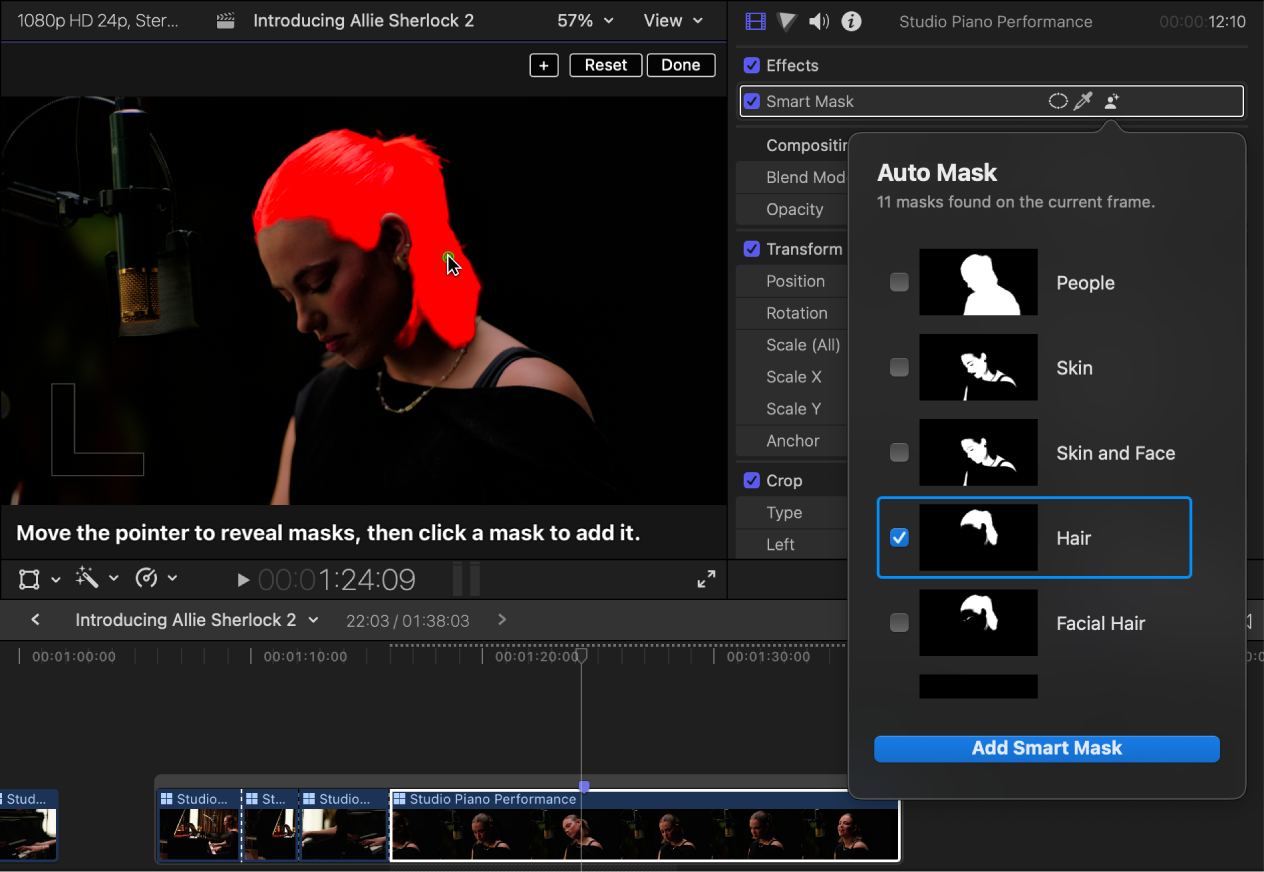
Task: Toggle the Effects checkbox
Action: pos(752,65)
